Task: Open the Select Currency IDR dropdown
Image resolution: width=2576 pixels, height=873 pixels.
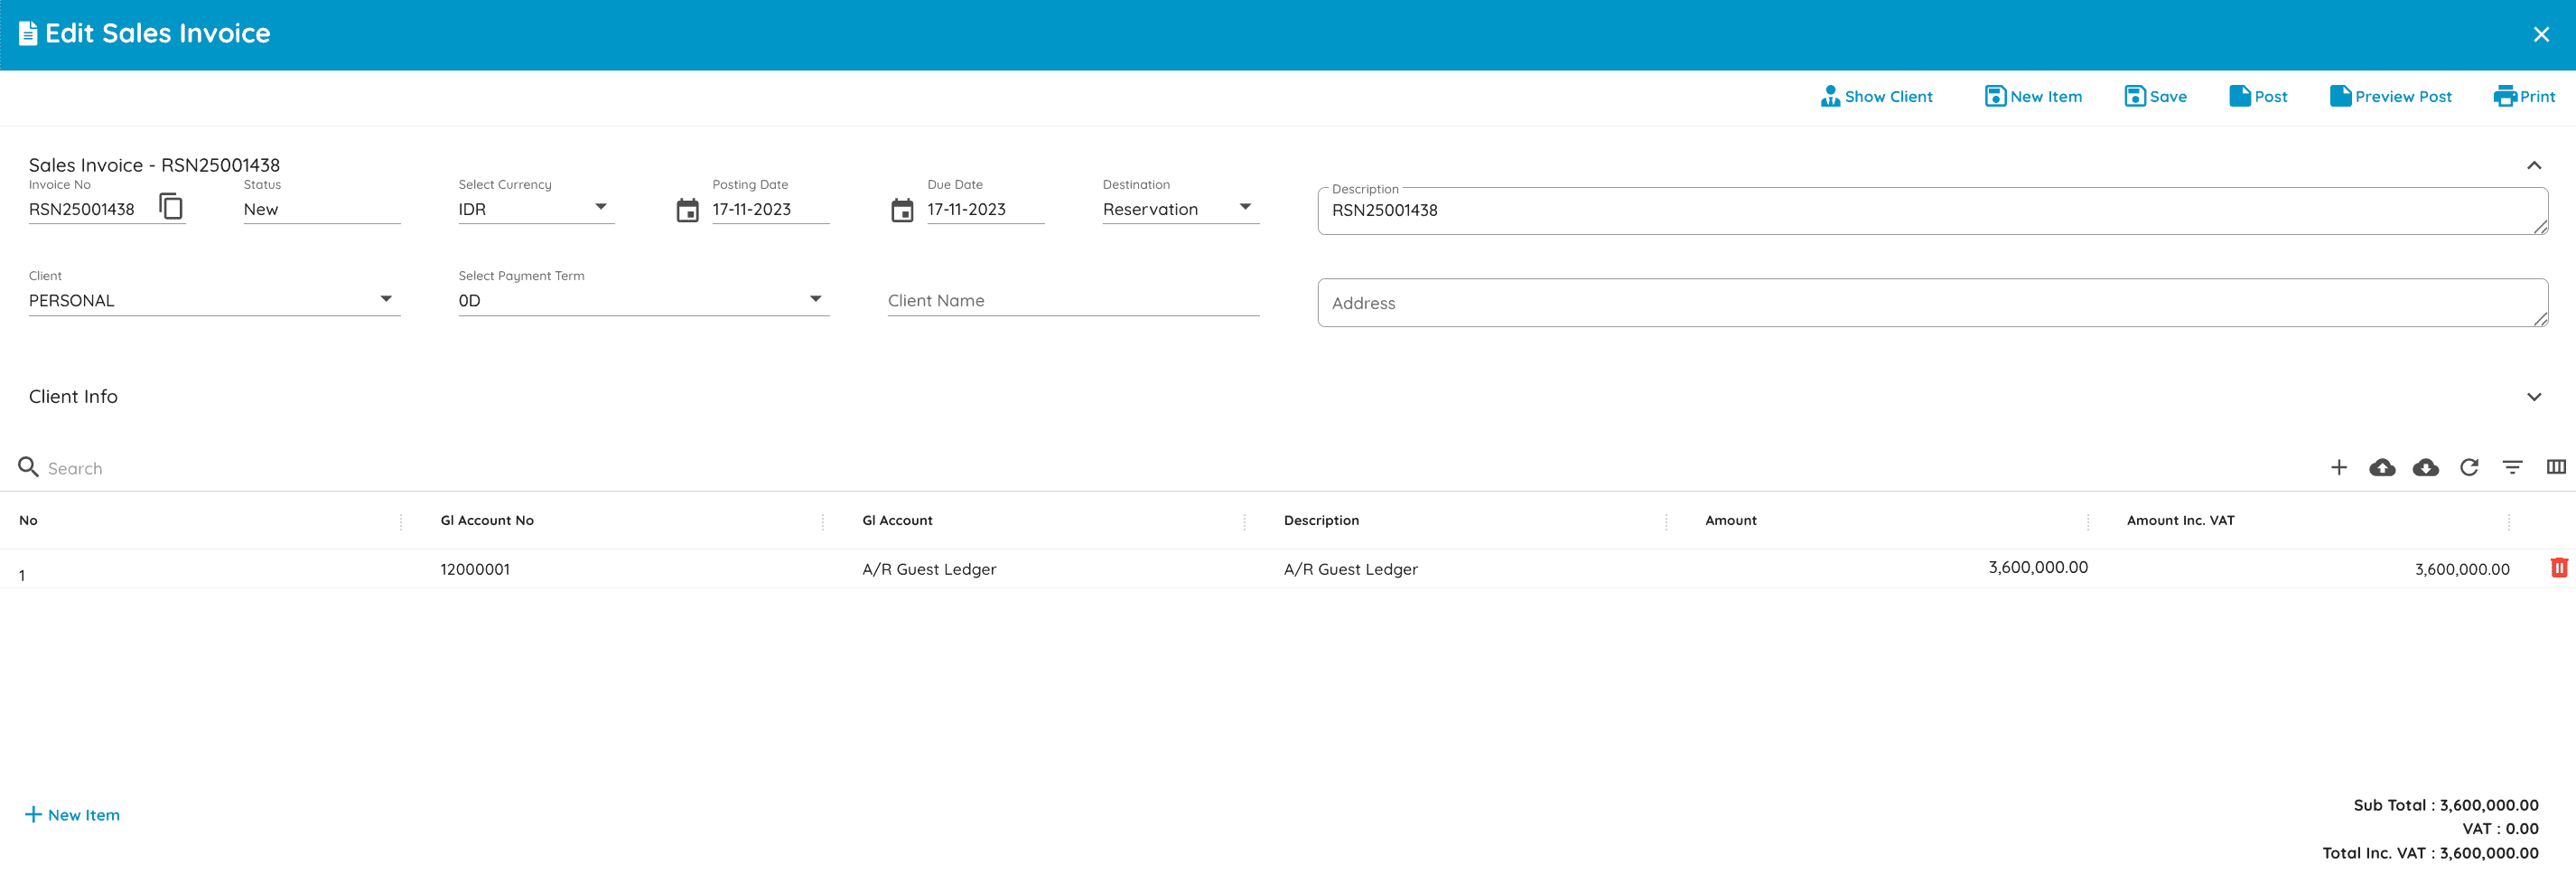Action: click(x=536, y=209)
